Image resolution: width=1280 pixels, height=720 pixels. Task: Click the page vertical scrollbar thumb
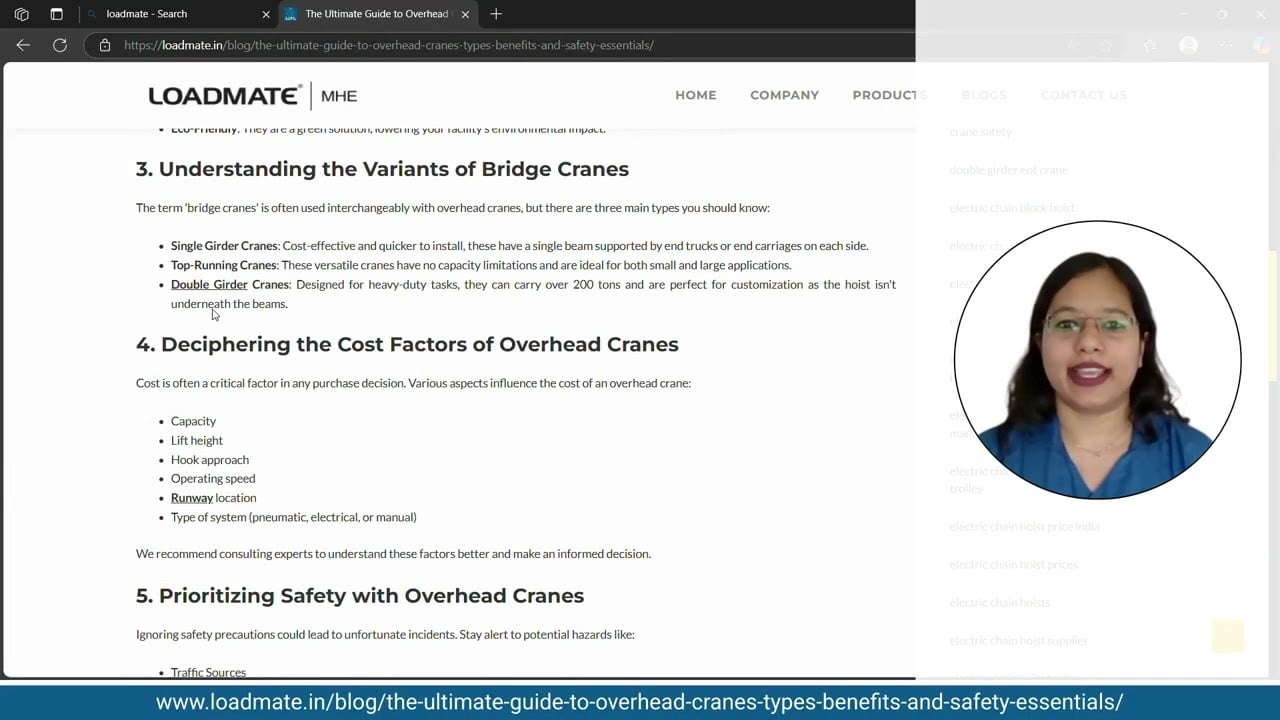pyautogui.click(x=1273, y=315)
